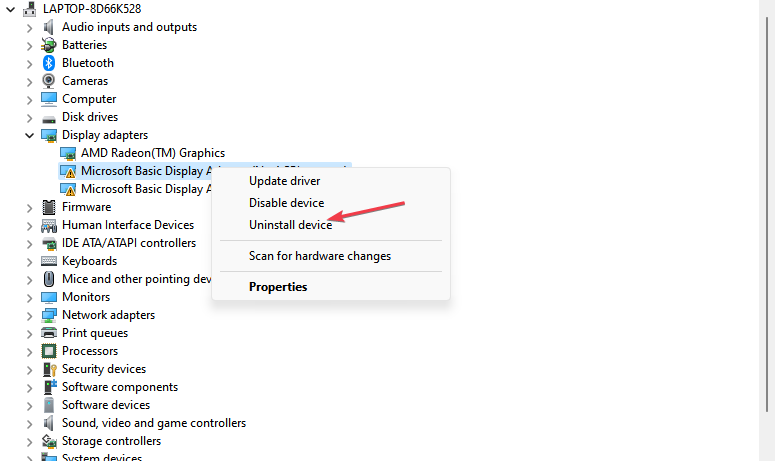Viewport: 775px width, 461px height.
Task: Click the Disk drives icon
Action: [x=48, y=119]
